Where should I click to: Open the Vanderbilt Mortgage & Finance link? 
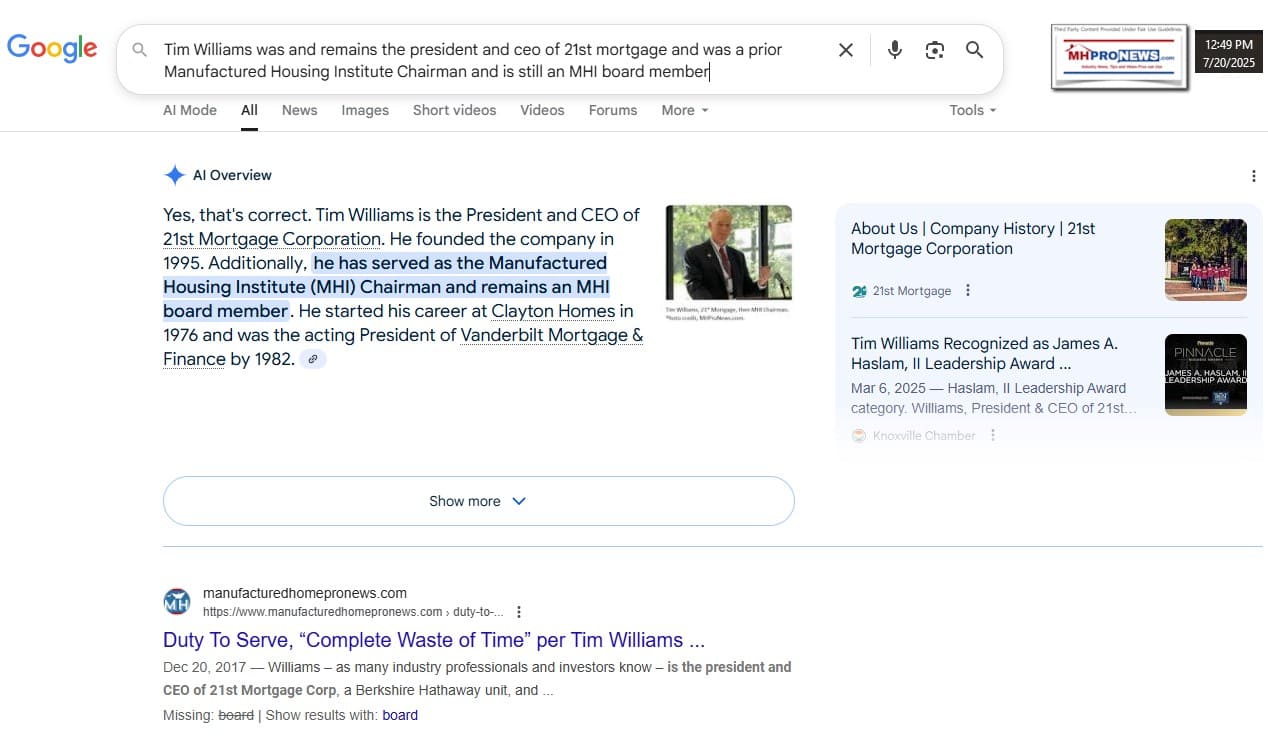coord(403,347)
